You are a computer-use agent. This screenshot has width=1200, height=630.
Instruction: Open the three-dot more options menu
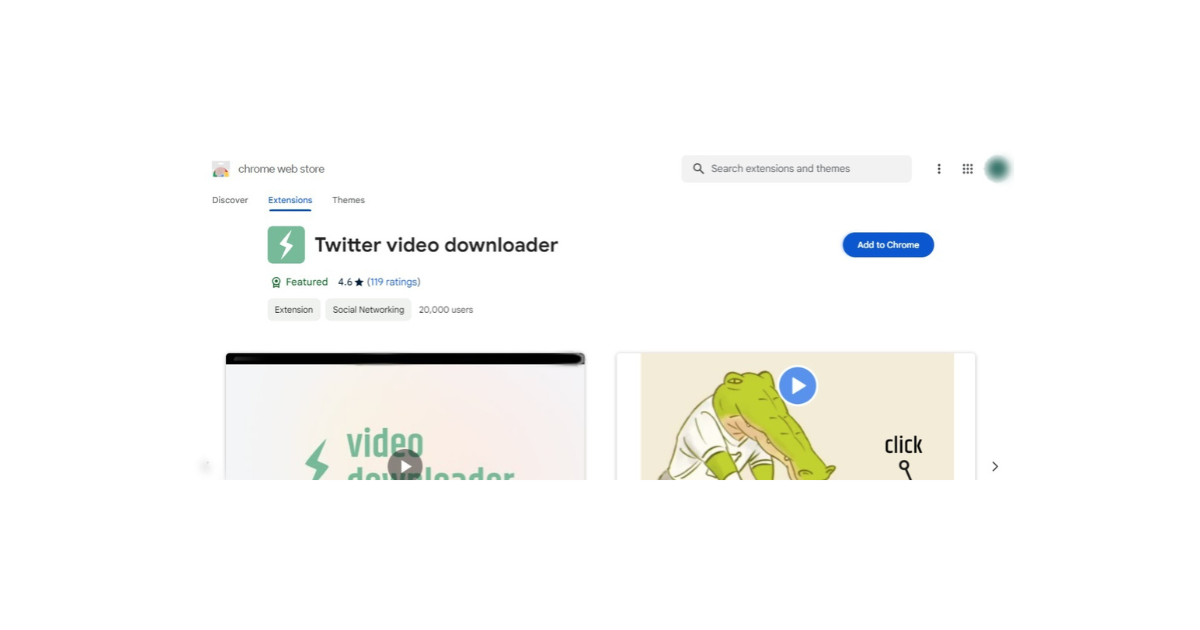pos(938,169)
